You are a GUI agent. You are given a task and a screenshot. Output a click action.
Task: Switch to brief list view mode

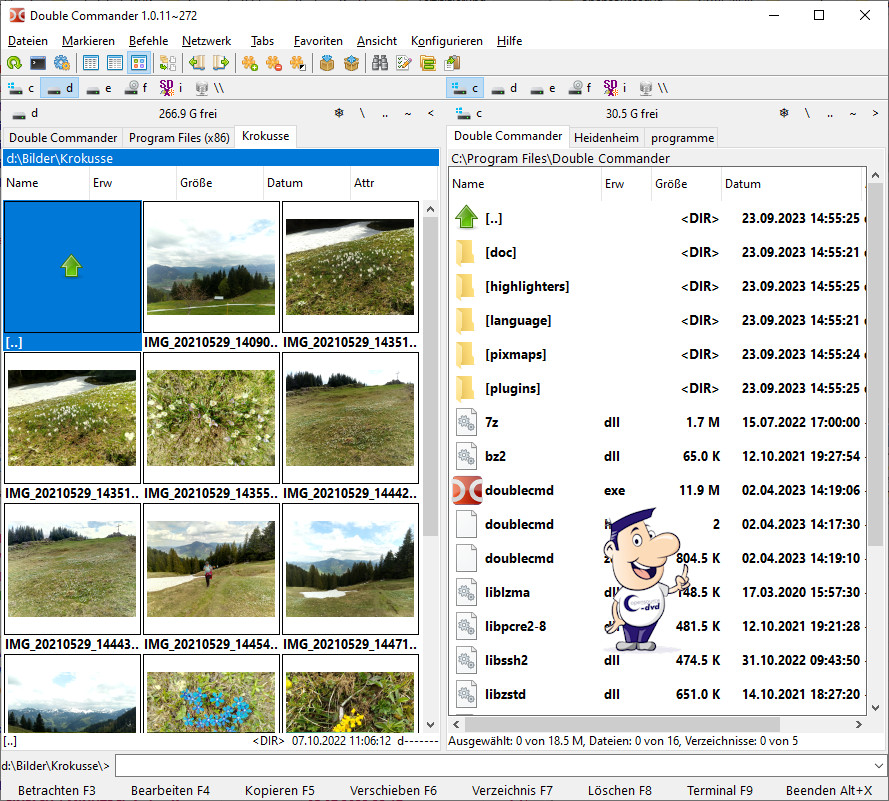91,63
